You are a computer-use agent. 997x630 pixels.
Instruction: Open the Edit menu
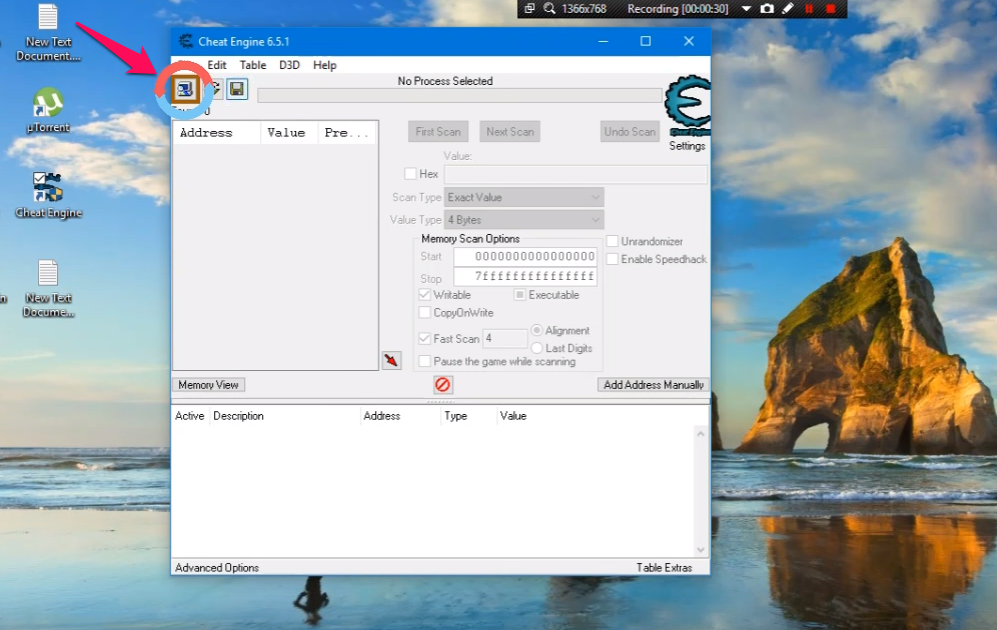(217, 65)
